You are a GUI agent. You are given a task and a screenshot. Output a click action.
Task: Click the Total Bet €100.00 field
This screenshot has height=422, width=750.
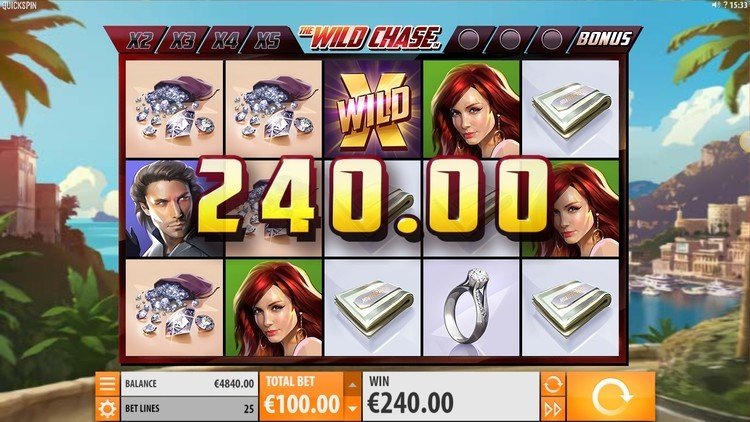[302, 397]
